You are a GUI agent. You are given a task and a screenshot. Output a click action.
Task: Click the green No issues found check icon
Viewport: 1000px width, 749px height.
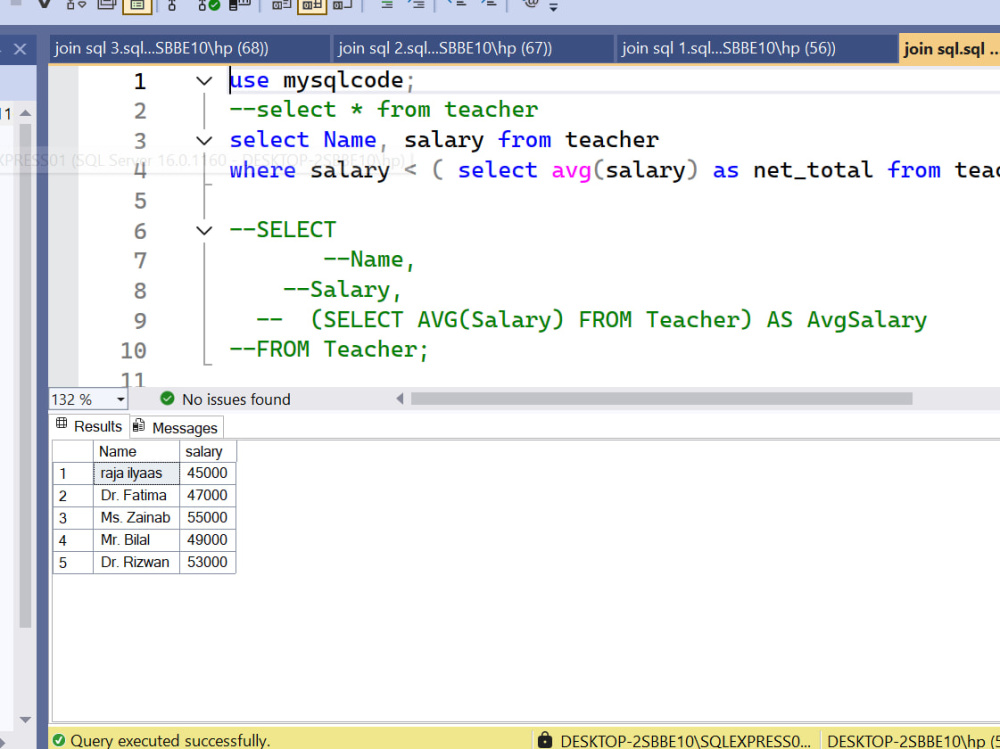[167, 399]
